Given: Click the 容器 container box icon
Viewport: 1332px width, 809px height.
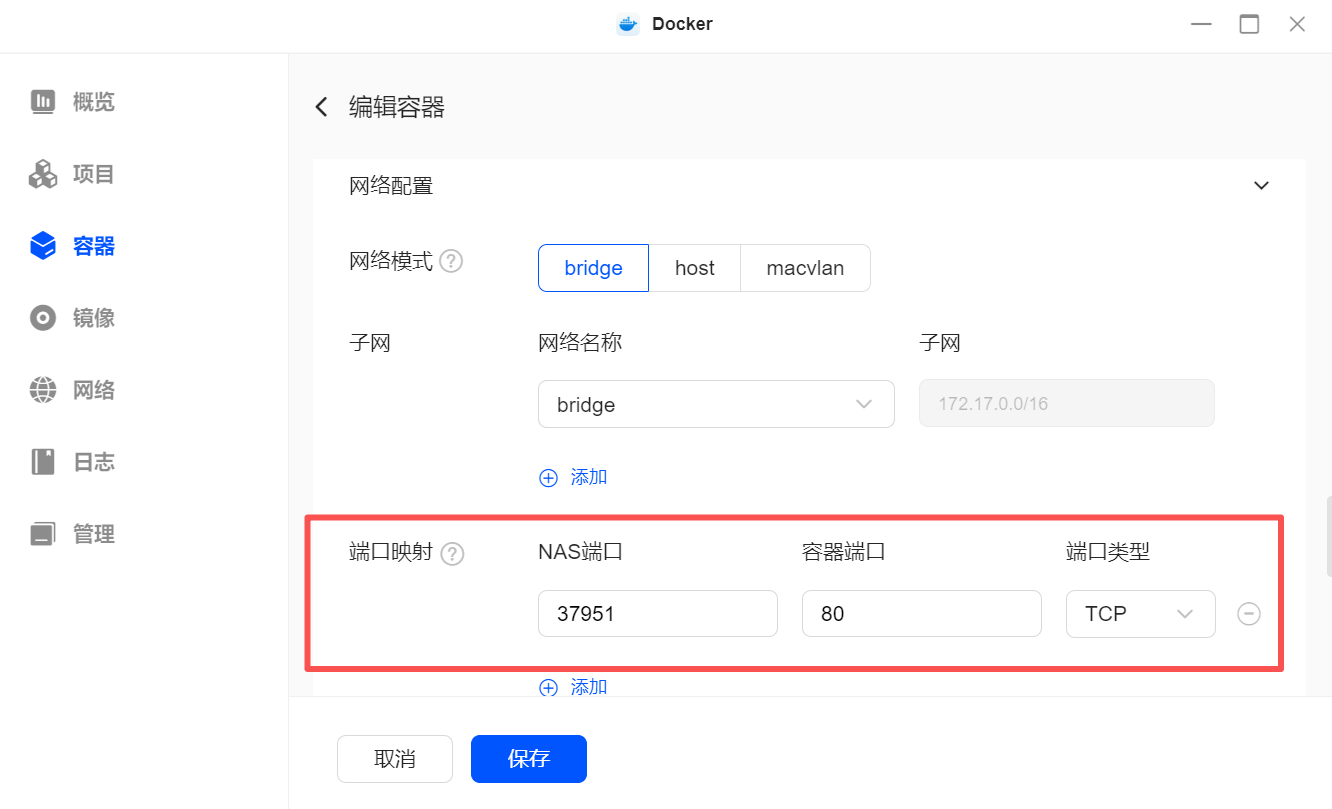Looking at the screenshot, I should (x=43, y=246).
